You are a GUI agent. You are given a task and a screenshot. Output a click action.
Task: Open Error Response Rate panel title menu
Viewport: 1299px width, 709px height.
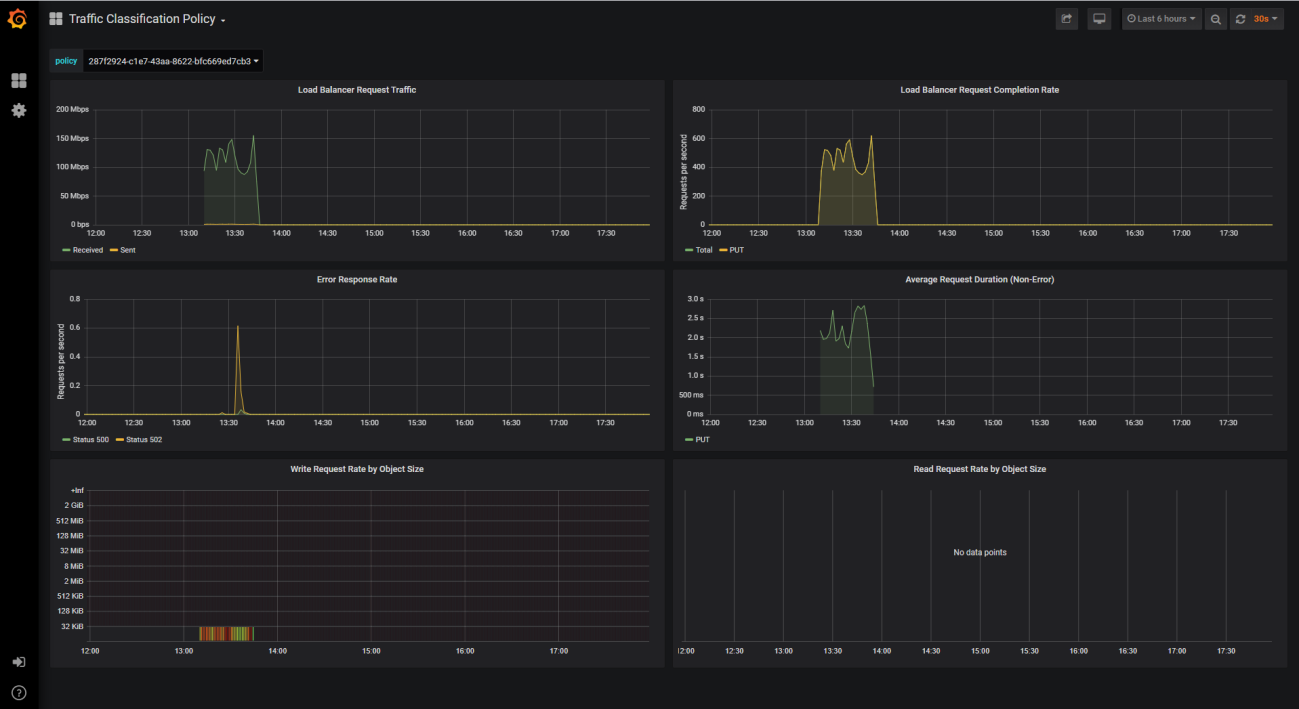click(x=357, y=280)
